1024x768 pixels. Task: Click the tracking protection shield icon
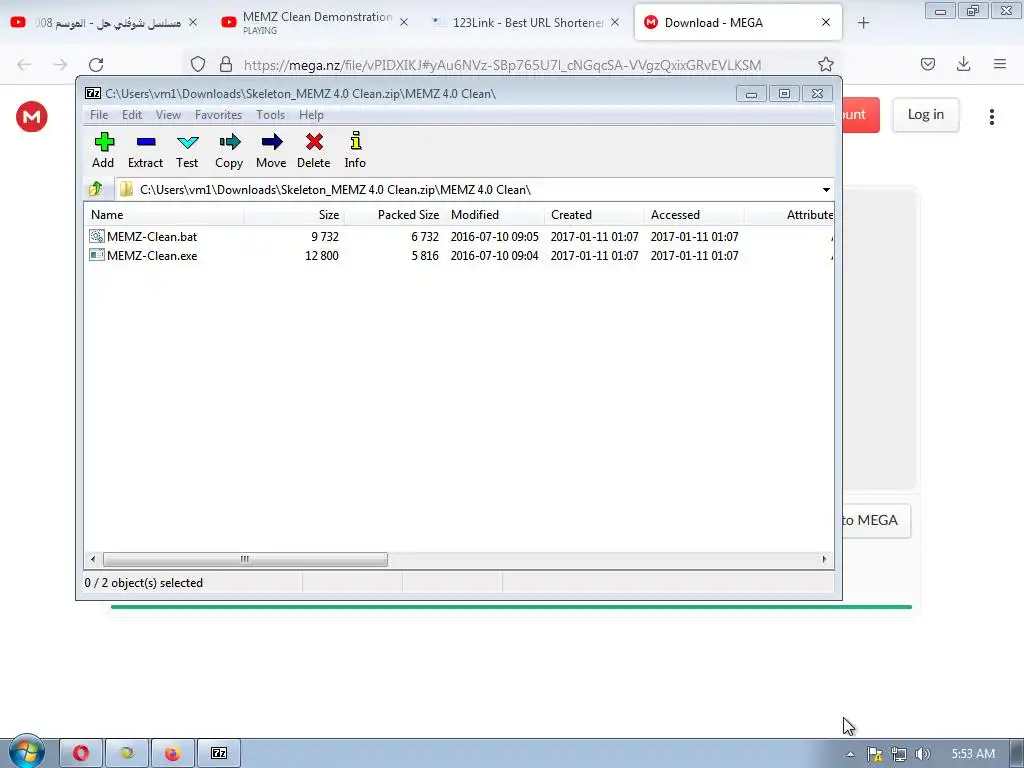point(198,64)
